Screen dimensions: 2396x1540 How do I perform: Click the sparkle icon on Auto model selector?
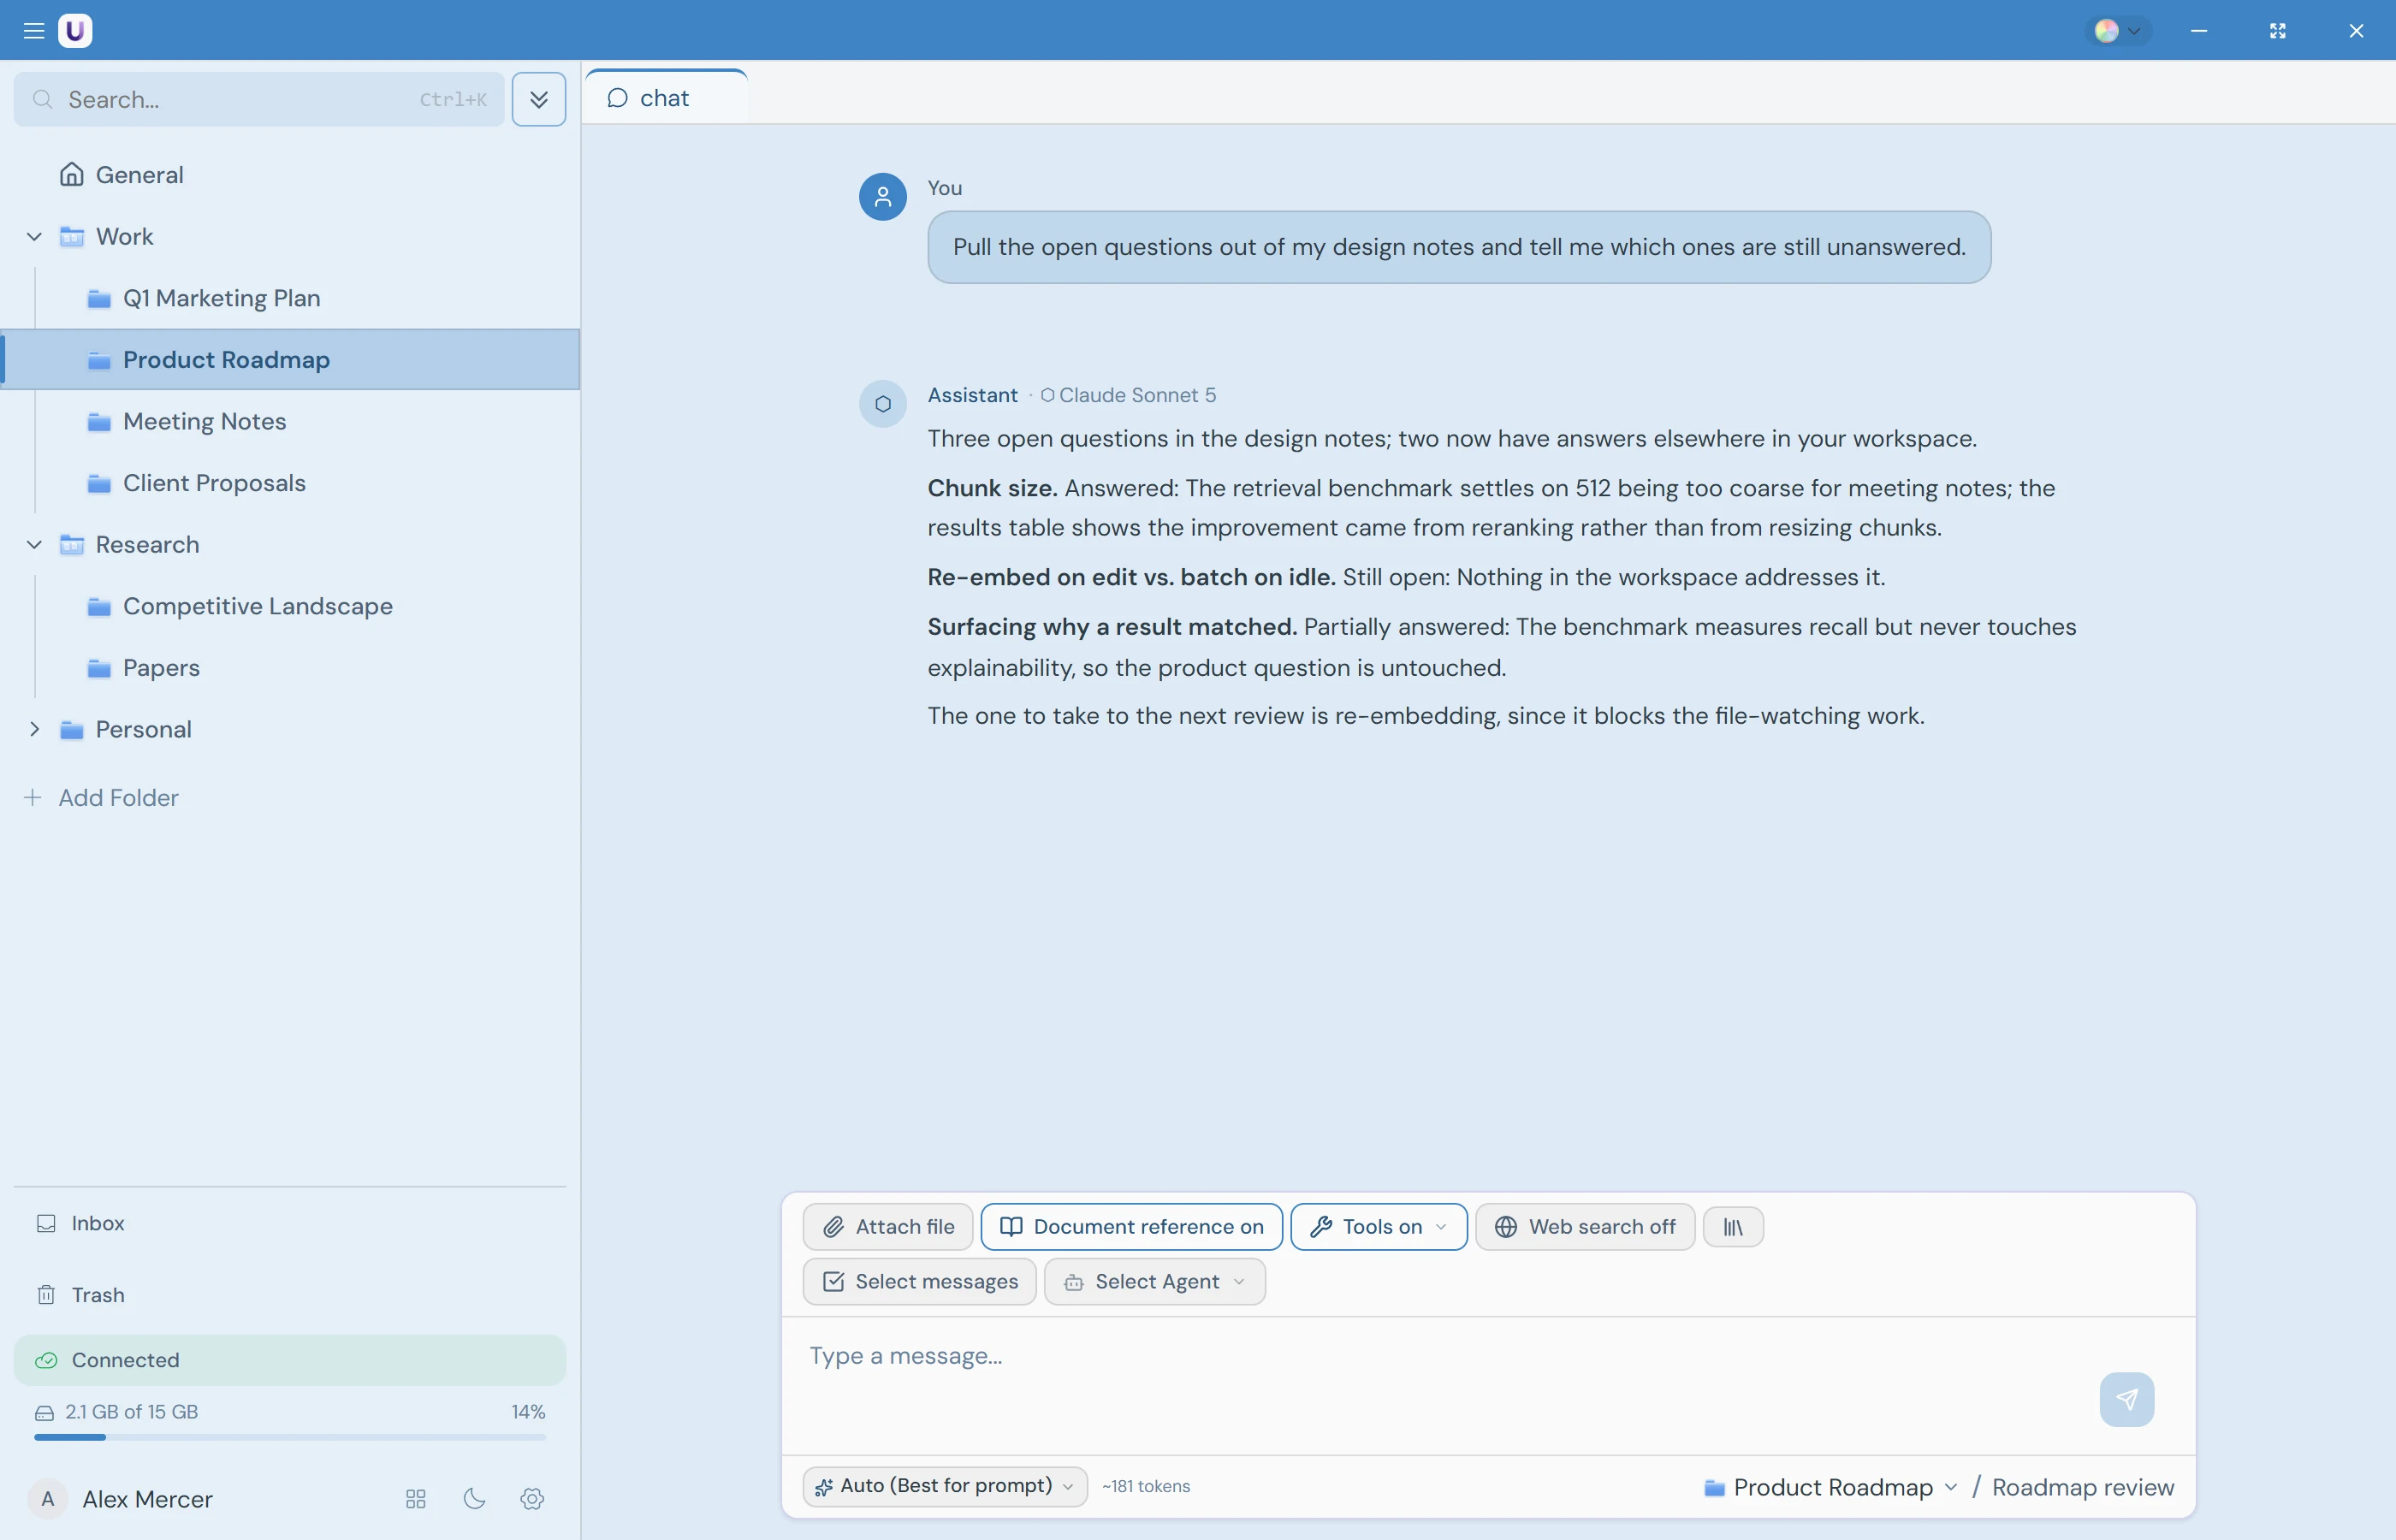click(824, 1488)
